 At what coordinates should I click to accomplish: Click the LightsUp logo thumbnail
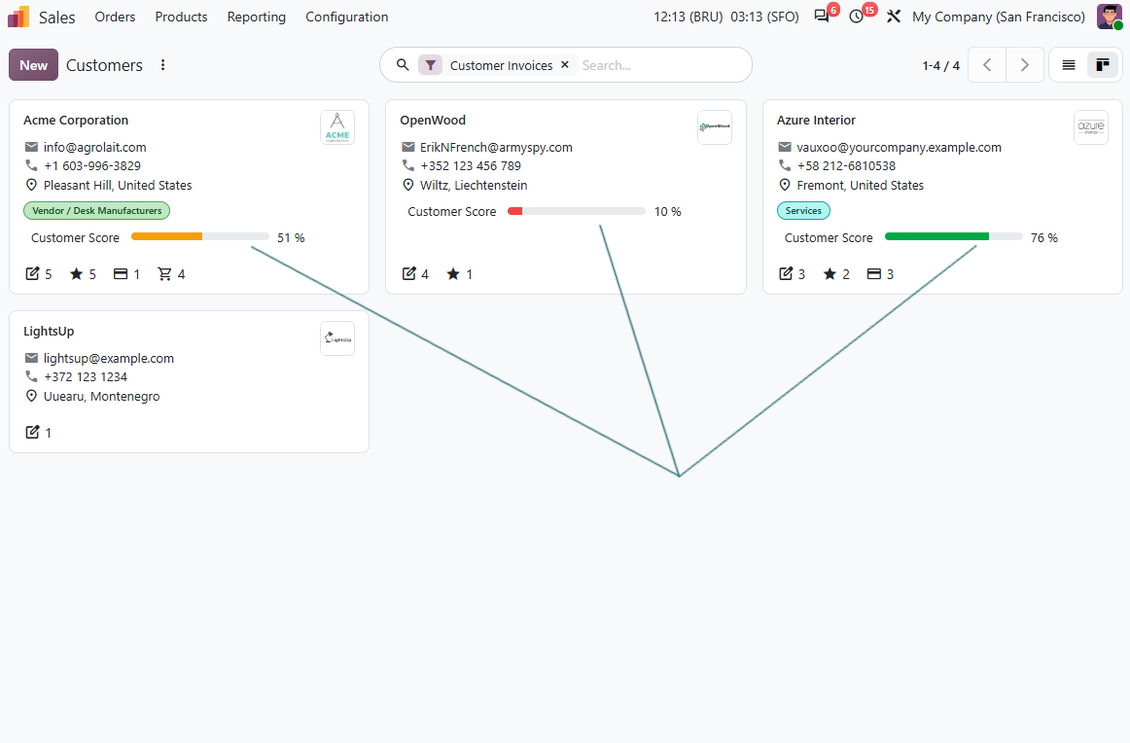tap(337, 339)
